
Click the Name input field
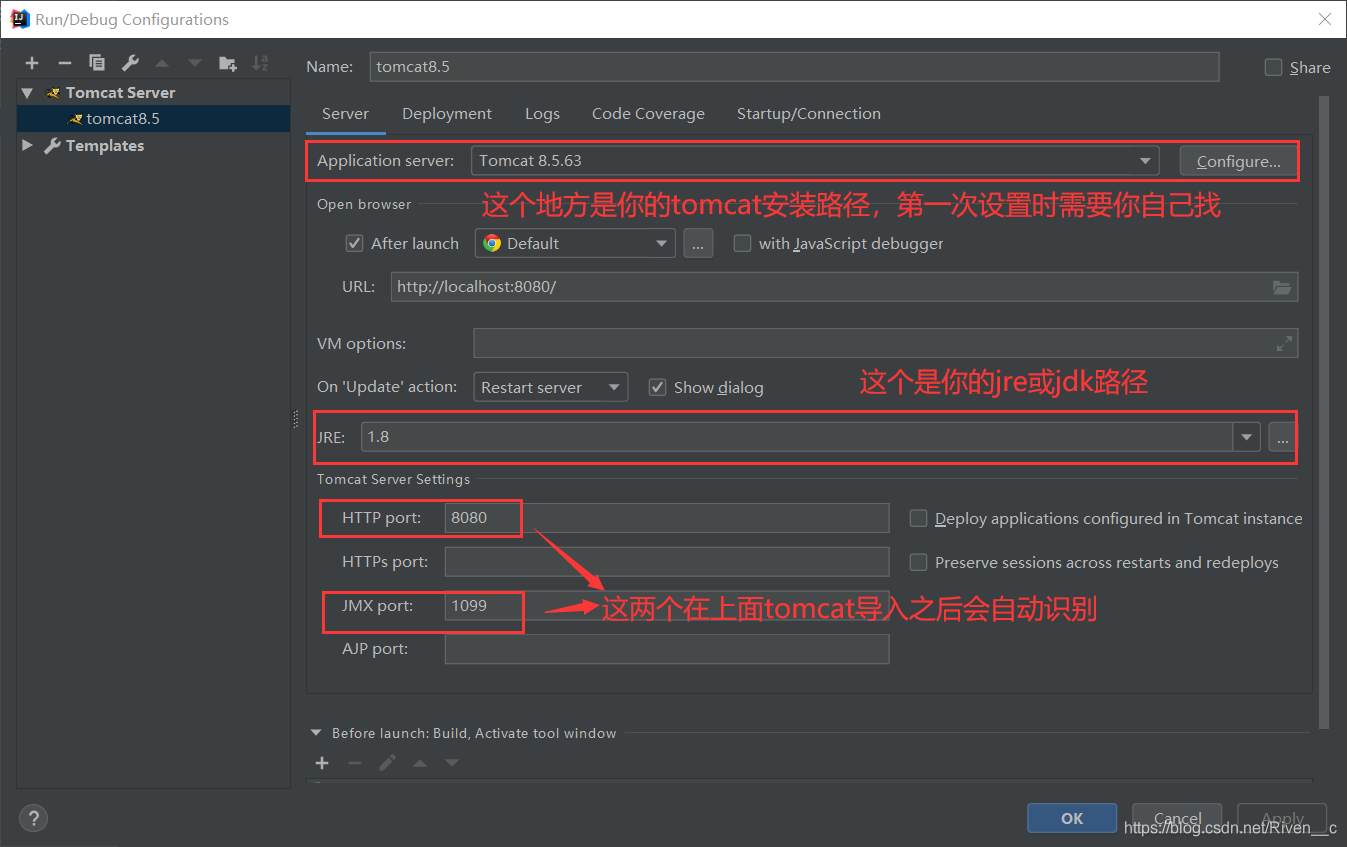pos(794,67)
